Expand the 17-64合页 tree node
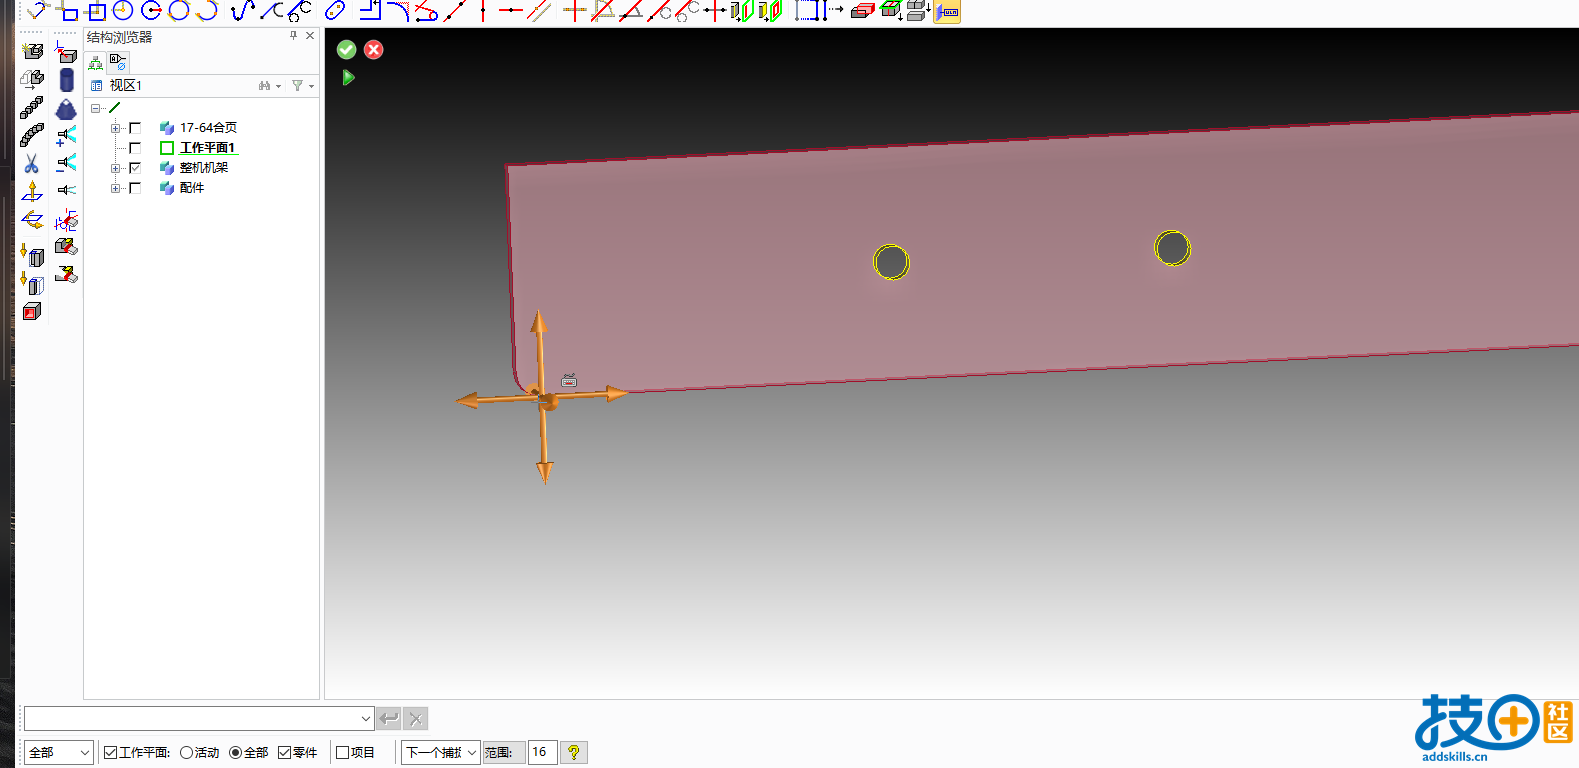The width and height of the screenshot is (1579, 768). [115, 128]
